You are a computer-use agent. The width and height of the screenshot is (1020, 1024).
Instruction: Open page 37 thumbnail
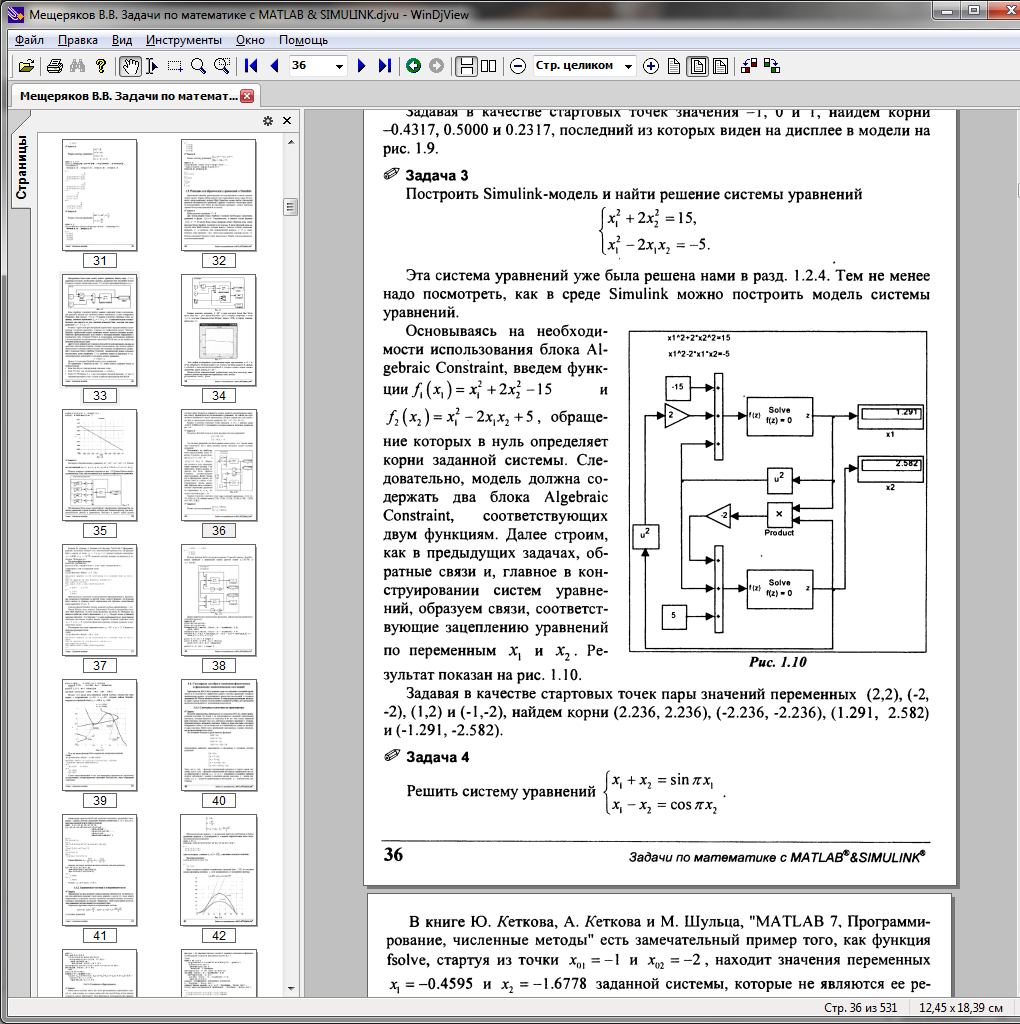pos(100,600)
